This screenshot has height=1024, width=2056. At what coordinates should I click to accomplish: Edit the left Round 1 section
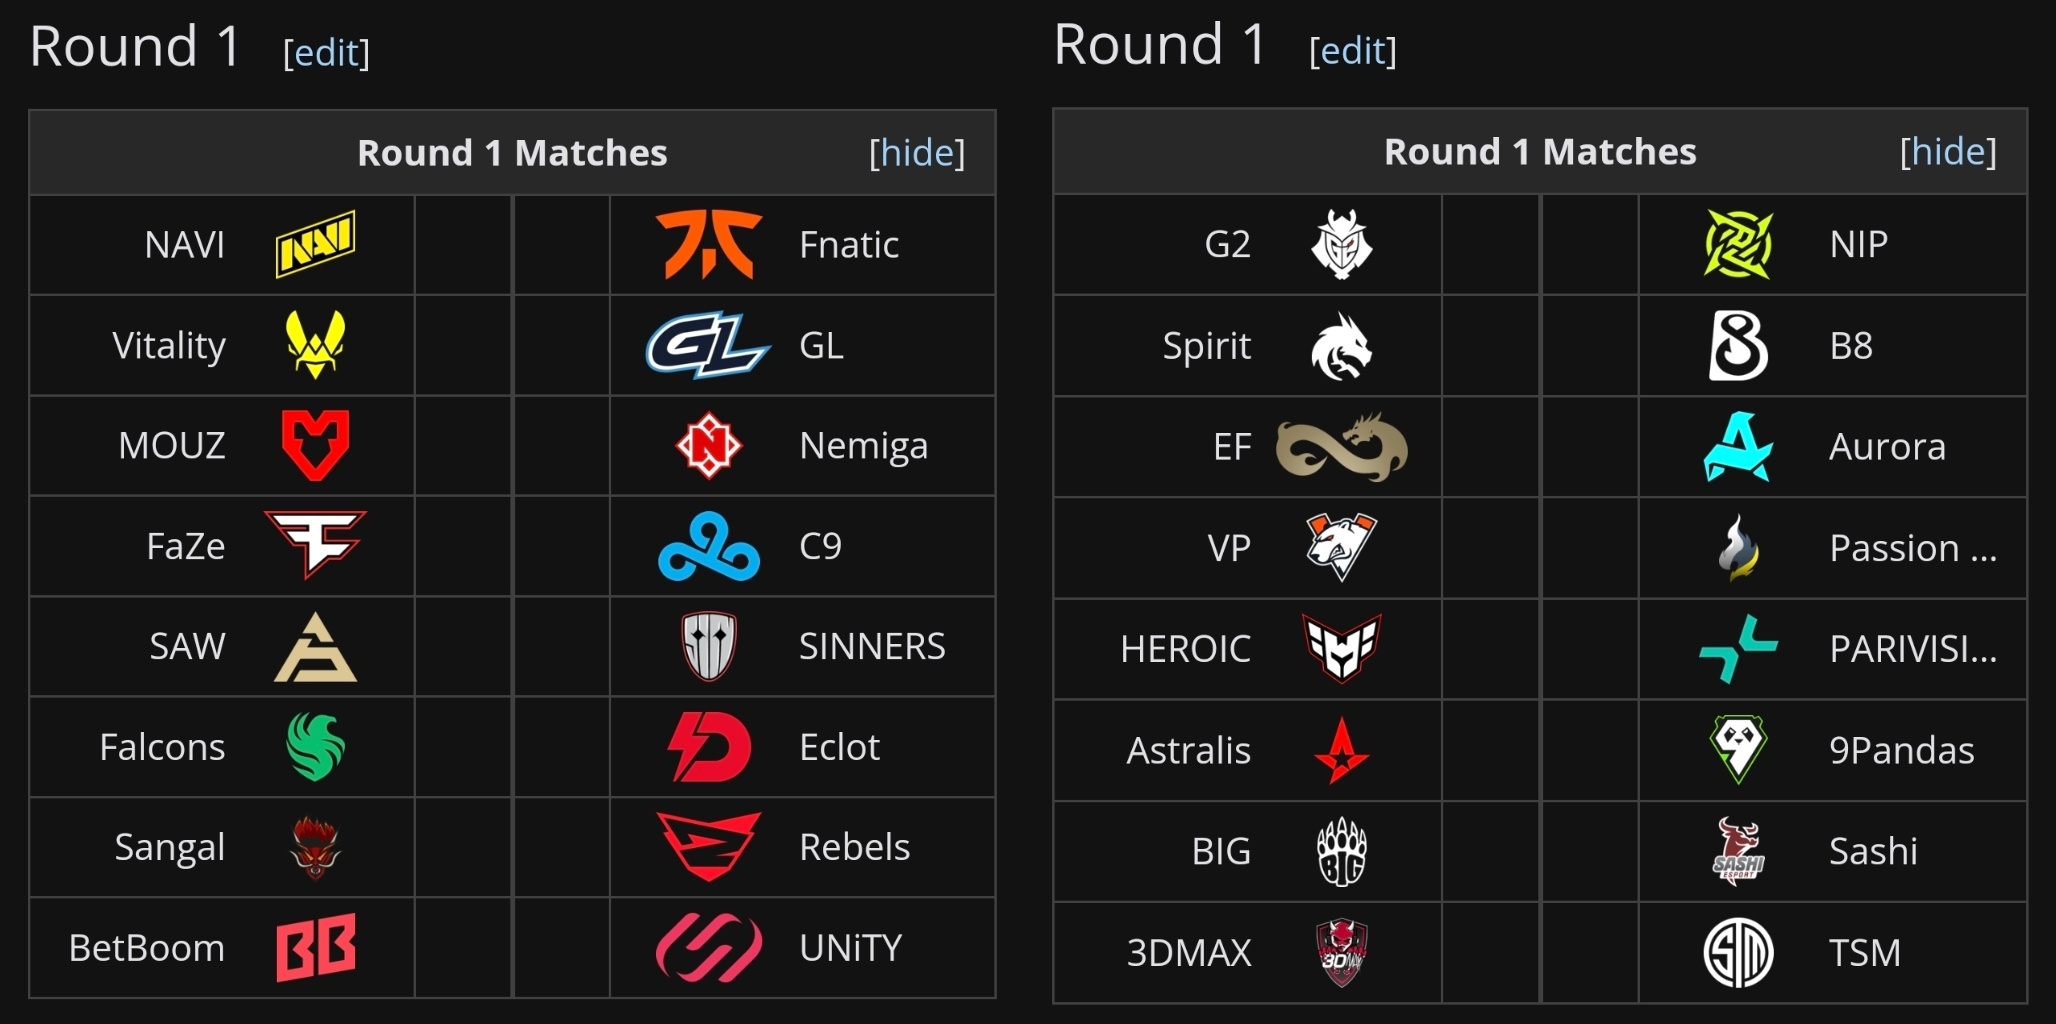click(326, 52)
